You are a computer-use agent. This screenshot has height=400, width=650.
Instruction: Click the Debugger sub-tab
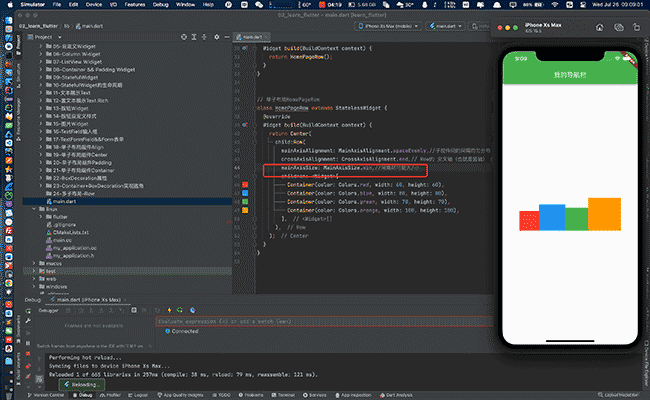(x=49, y=310)
